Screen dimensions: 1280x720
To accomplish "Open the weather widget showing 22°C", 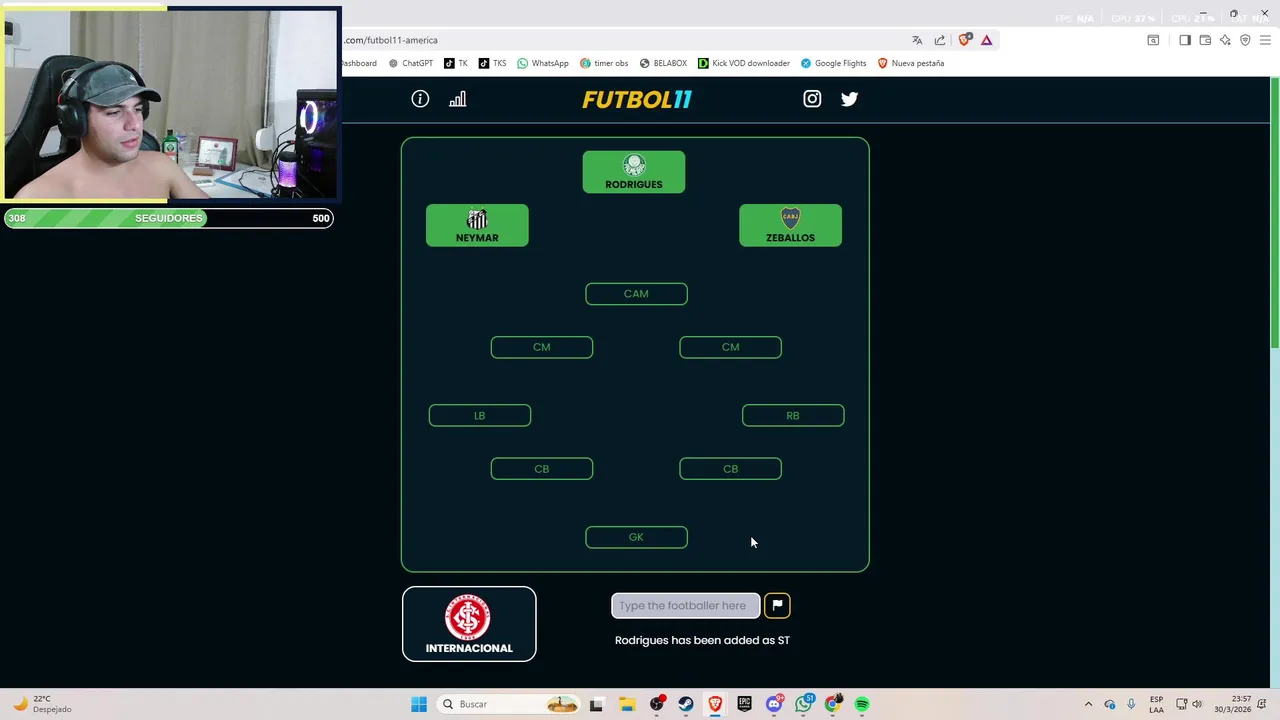I will click(42, 704).
